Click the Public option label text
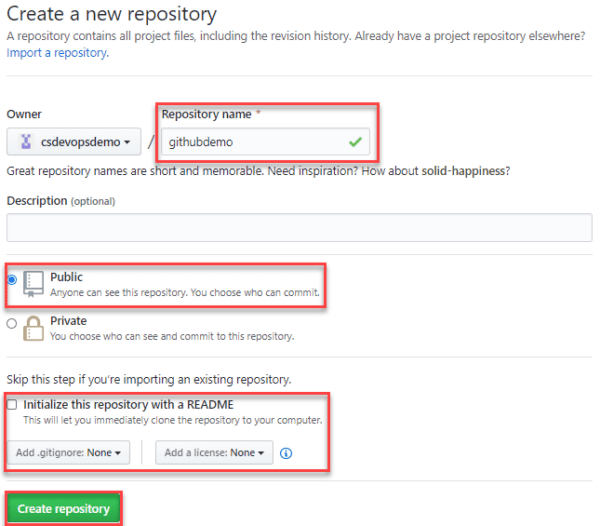Screen dimensions: 600x526 pyautogui.click(x=66, y=277)
